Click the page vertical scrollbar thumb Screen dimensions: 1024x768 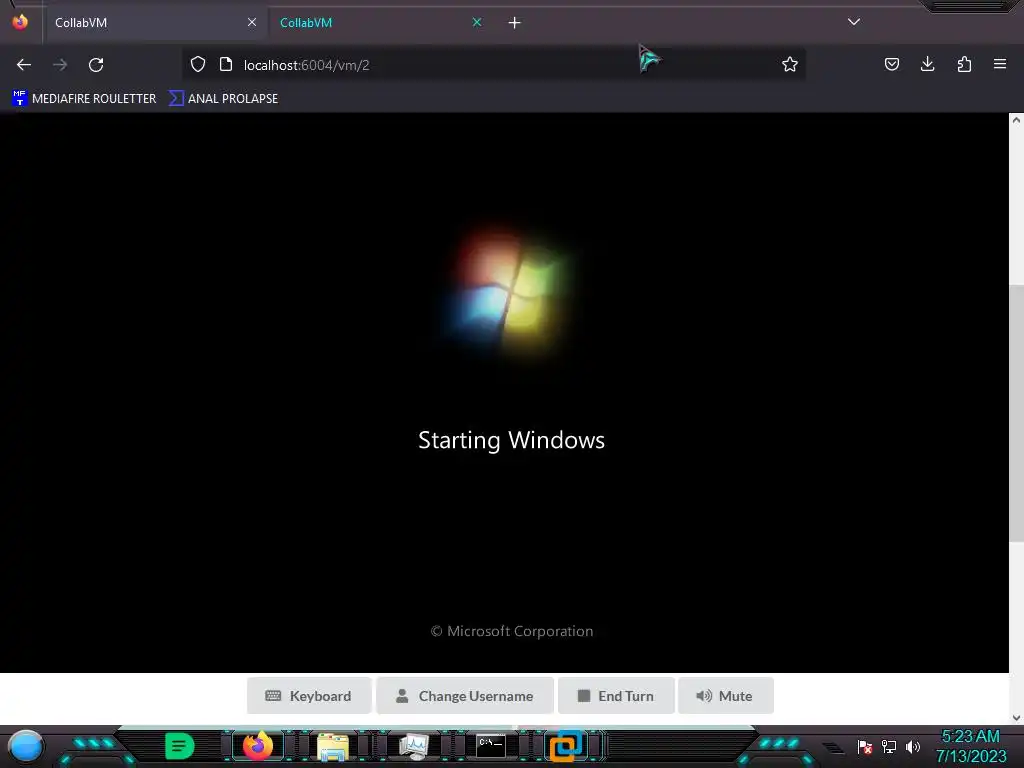(1016, 413)
